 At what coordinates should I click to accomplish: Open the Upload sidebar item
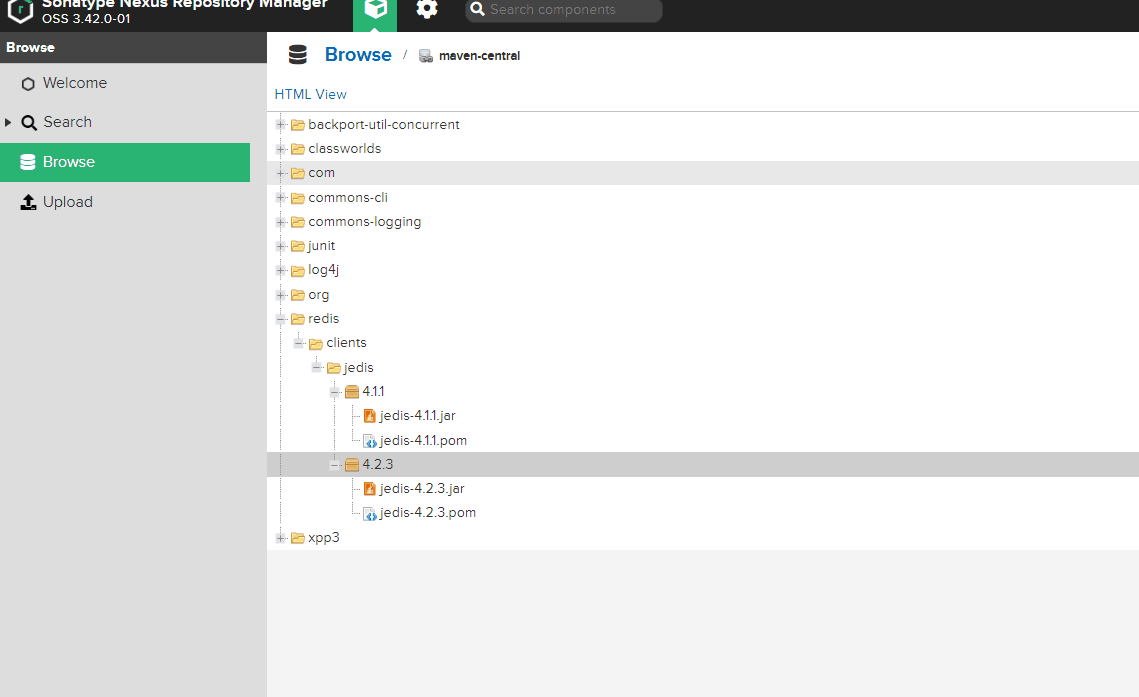(x=125, y=202)
